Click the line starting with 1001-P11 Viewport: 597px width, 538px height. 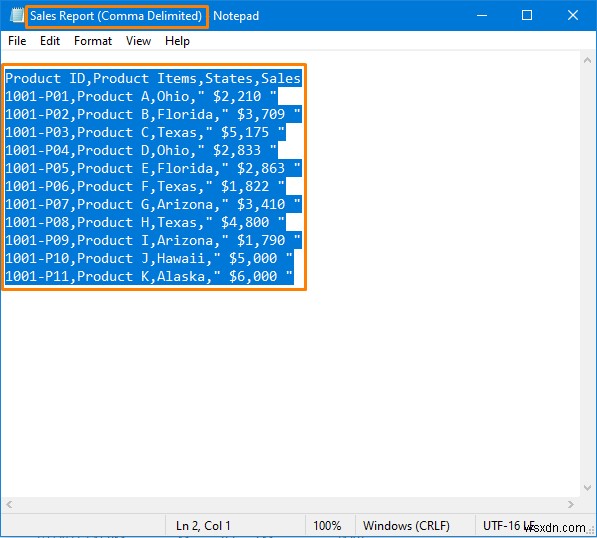[149, 276]
